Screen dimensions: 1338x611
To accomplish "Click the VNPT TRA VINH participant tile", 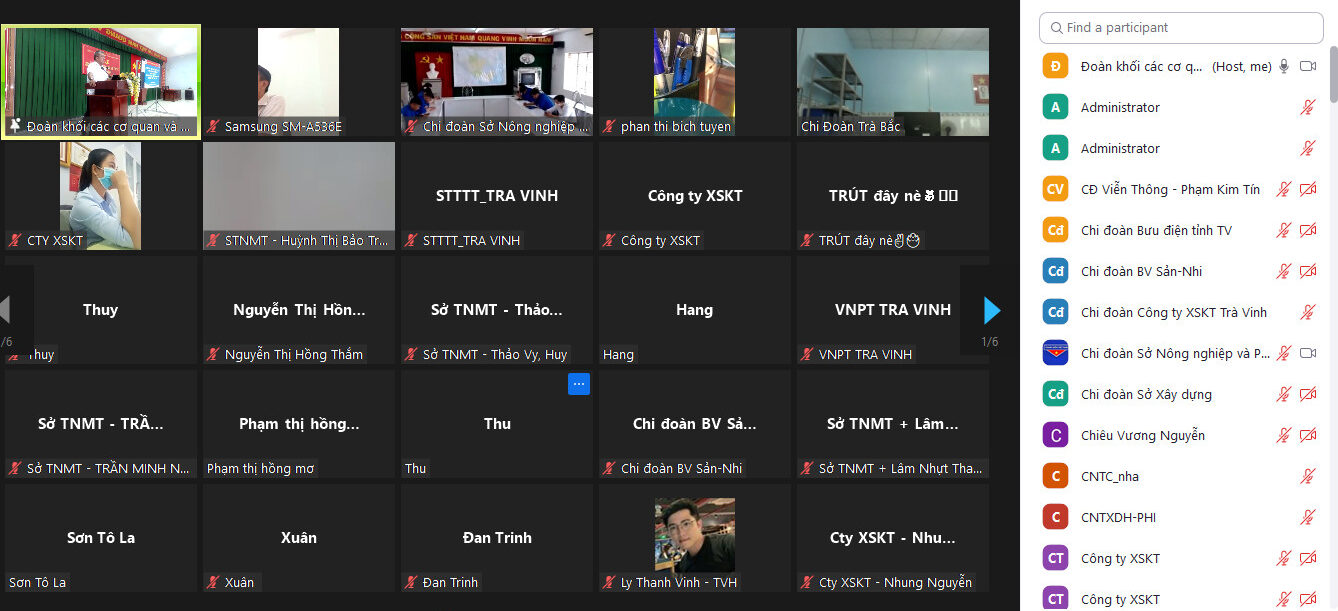I will [892, 310].
